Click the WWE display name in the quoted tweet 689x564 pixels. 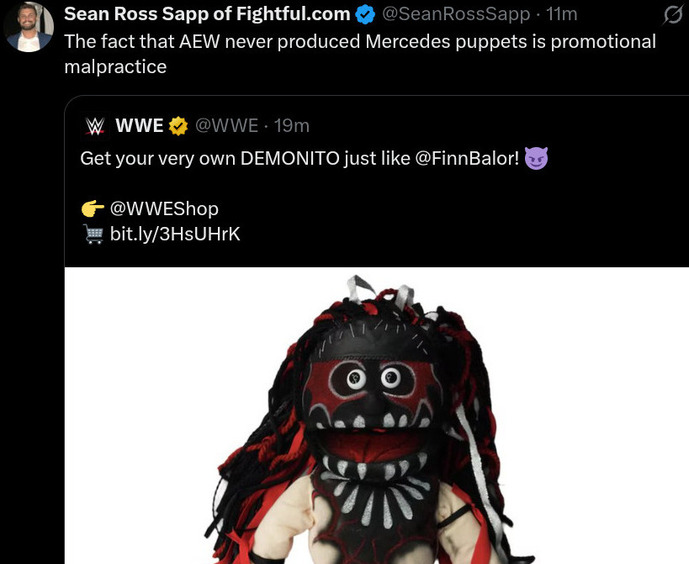pyautogui.click(x=139, y=126)
